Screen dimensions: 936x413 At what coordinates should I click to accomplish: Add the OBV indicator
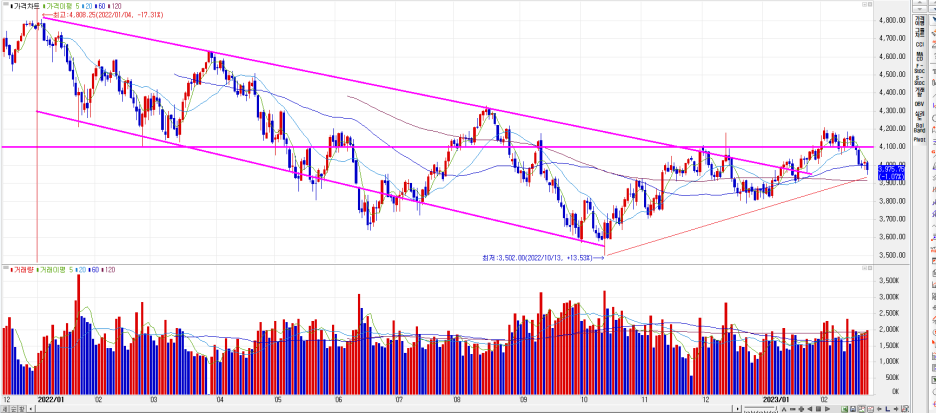pos(919,103)
